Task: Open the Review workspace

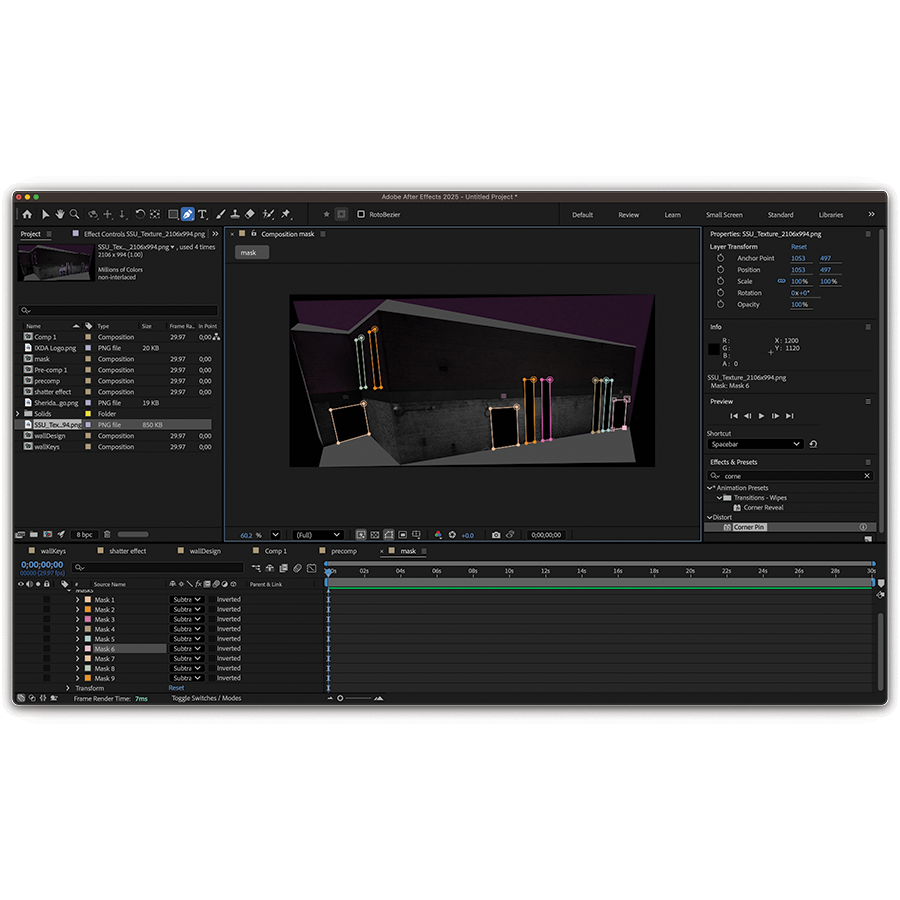Action: click(x=628, y=215)
